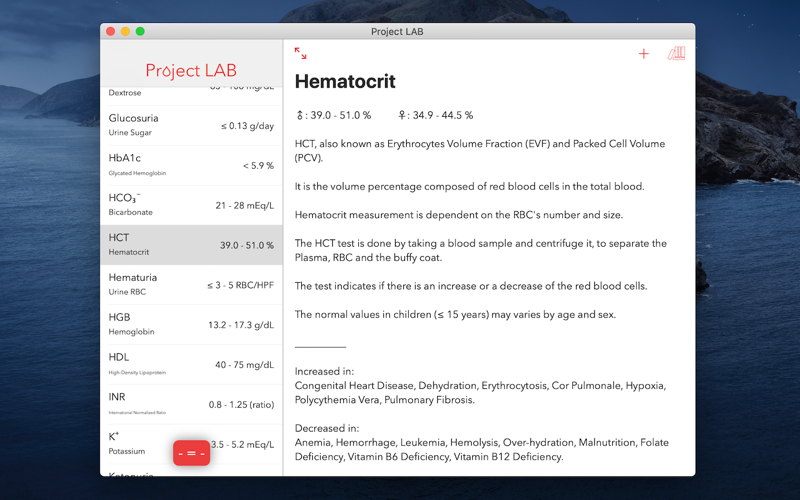Click the male symbol reference range
The height and width of the screenshot is (500, 800).
334,115
